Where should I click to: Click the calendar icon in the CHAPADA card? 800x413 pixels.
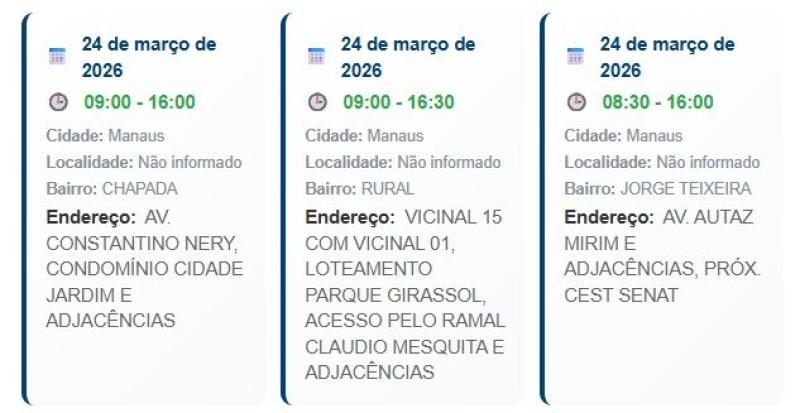pos(57,57)
